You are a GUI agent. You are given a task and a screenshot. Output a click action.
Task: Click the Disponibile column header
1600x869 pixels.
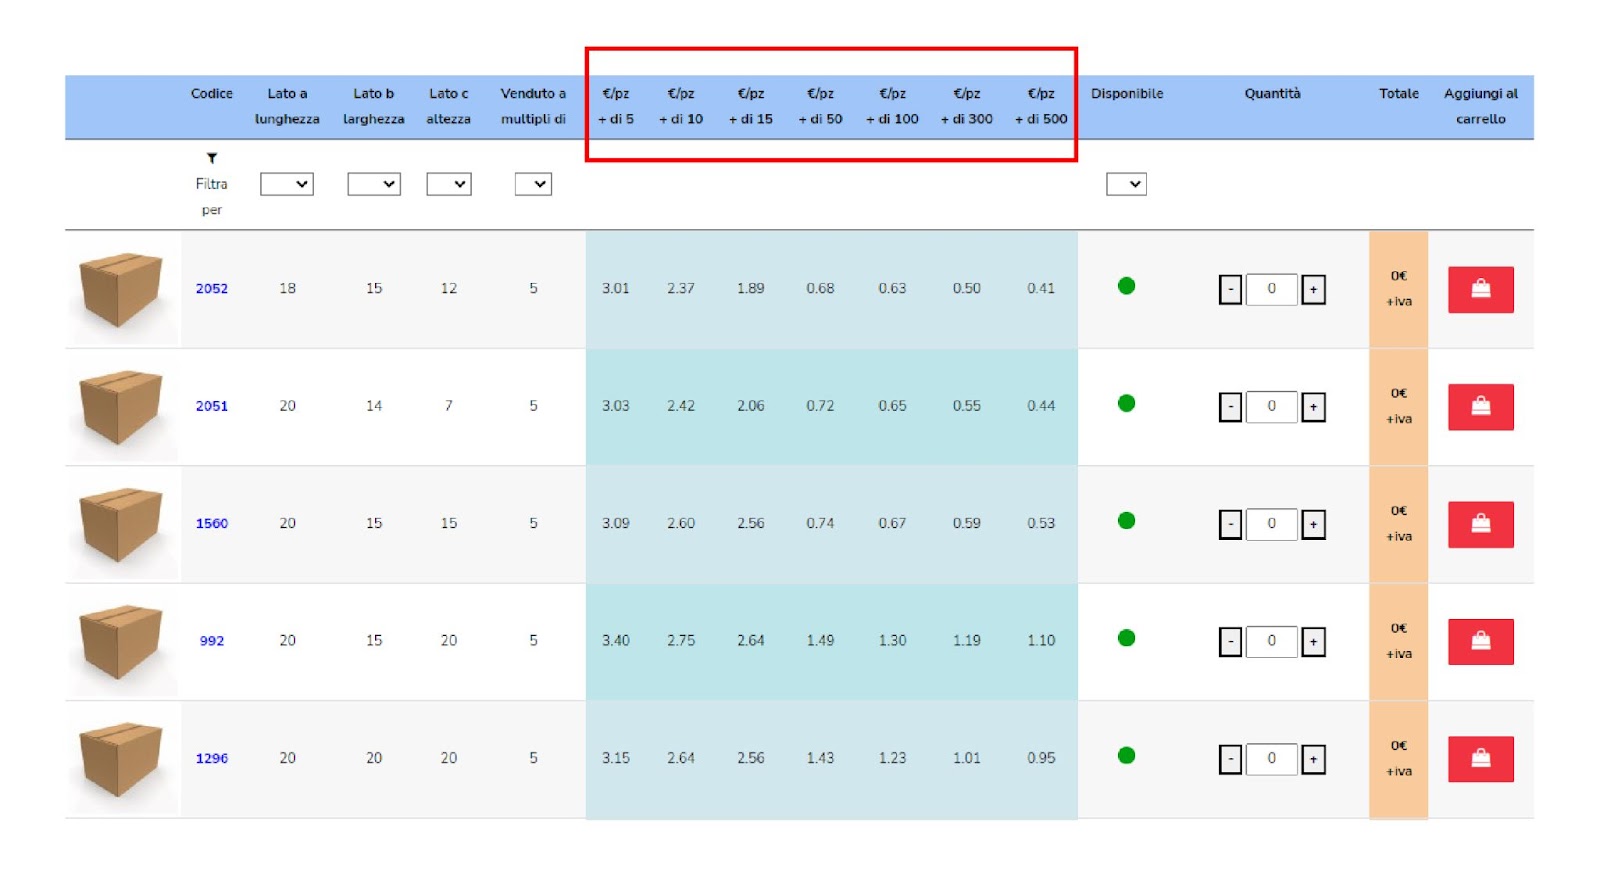1127,93
